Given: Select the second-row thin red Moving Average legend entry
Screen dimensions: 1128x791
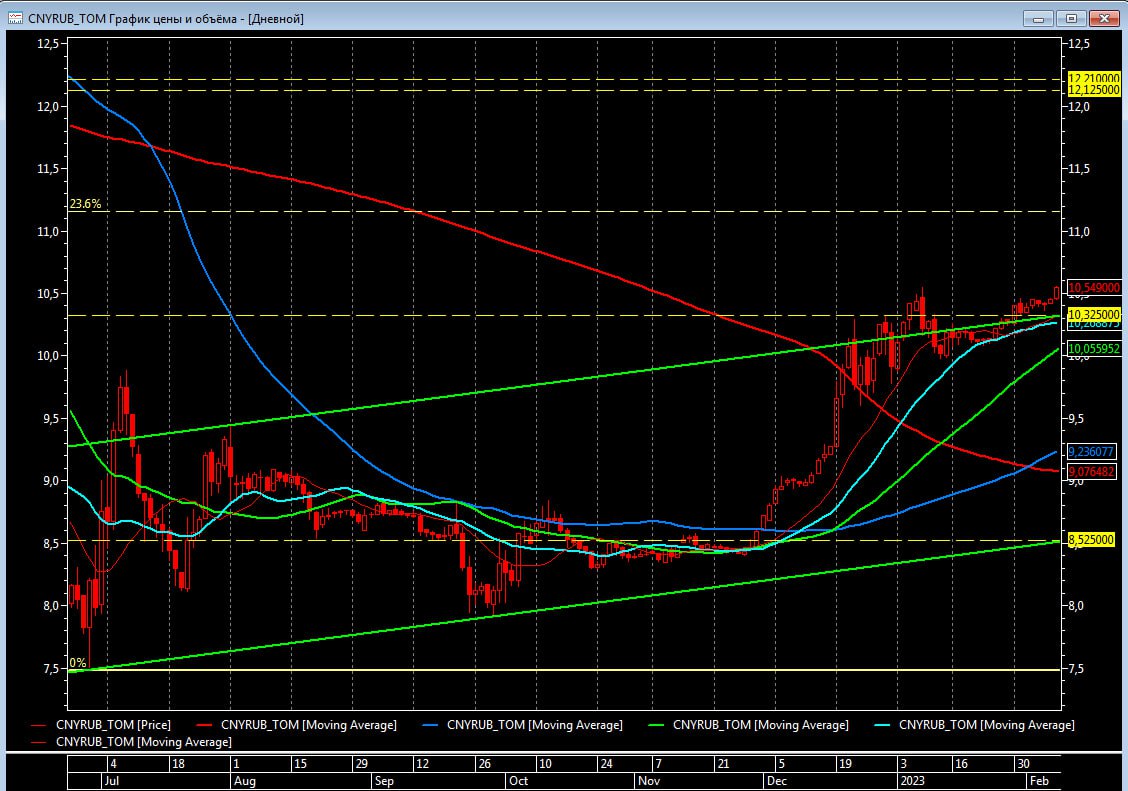Looking at the screenshot, I should tap(132, 741).
